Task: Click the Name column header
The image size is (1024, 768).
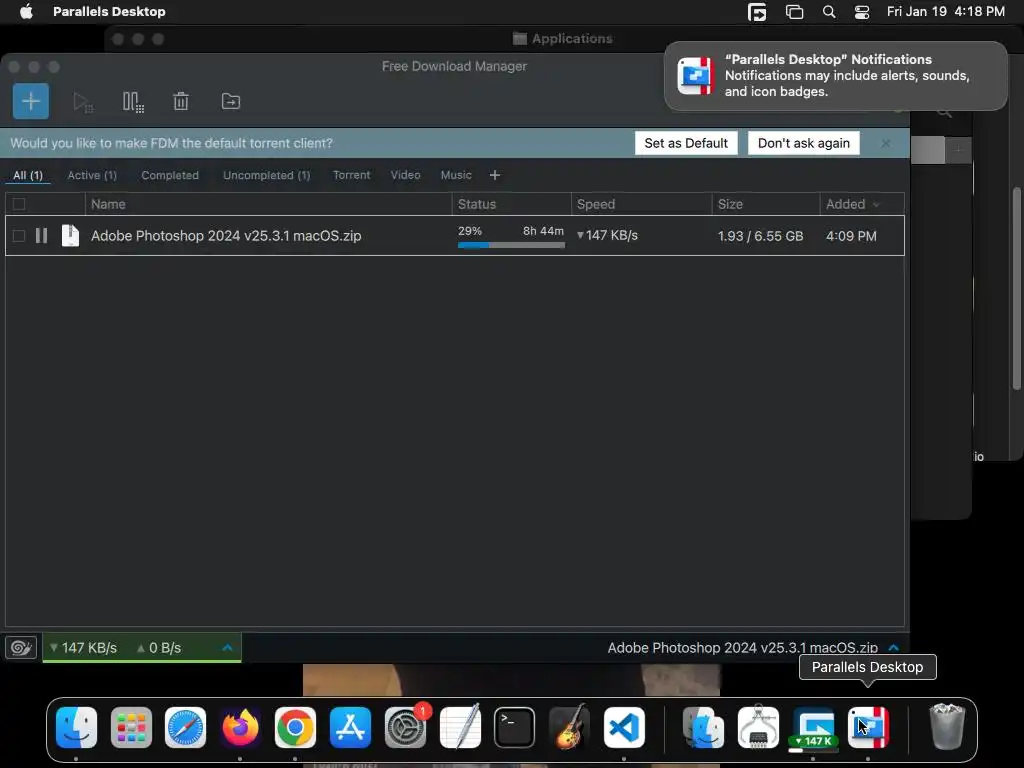Action: coord(268,204)
